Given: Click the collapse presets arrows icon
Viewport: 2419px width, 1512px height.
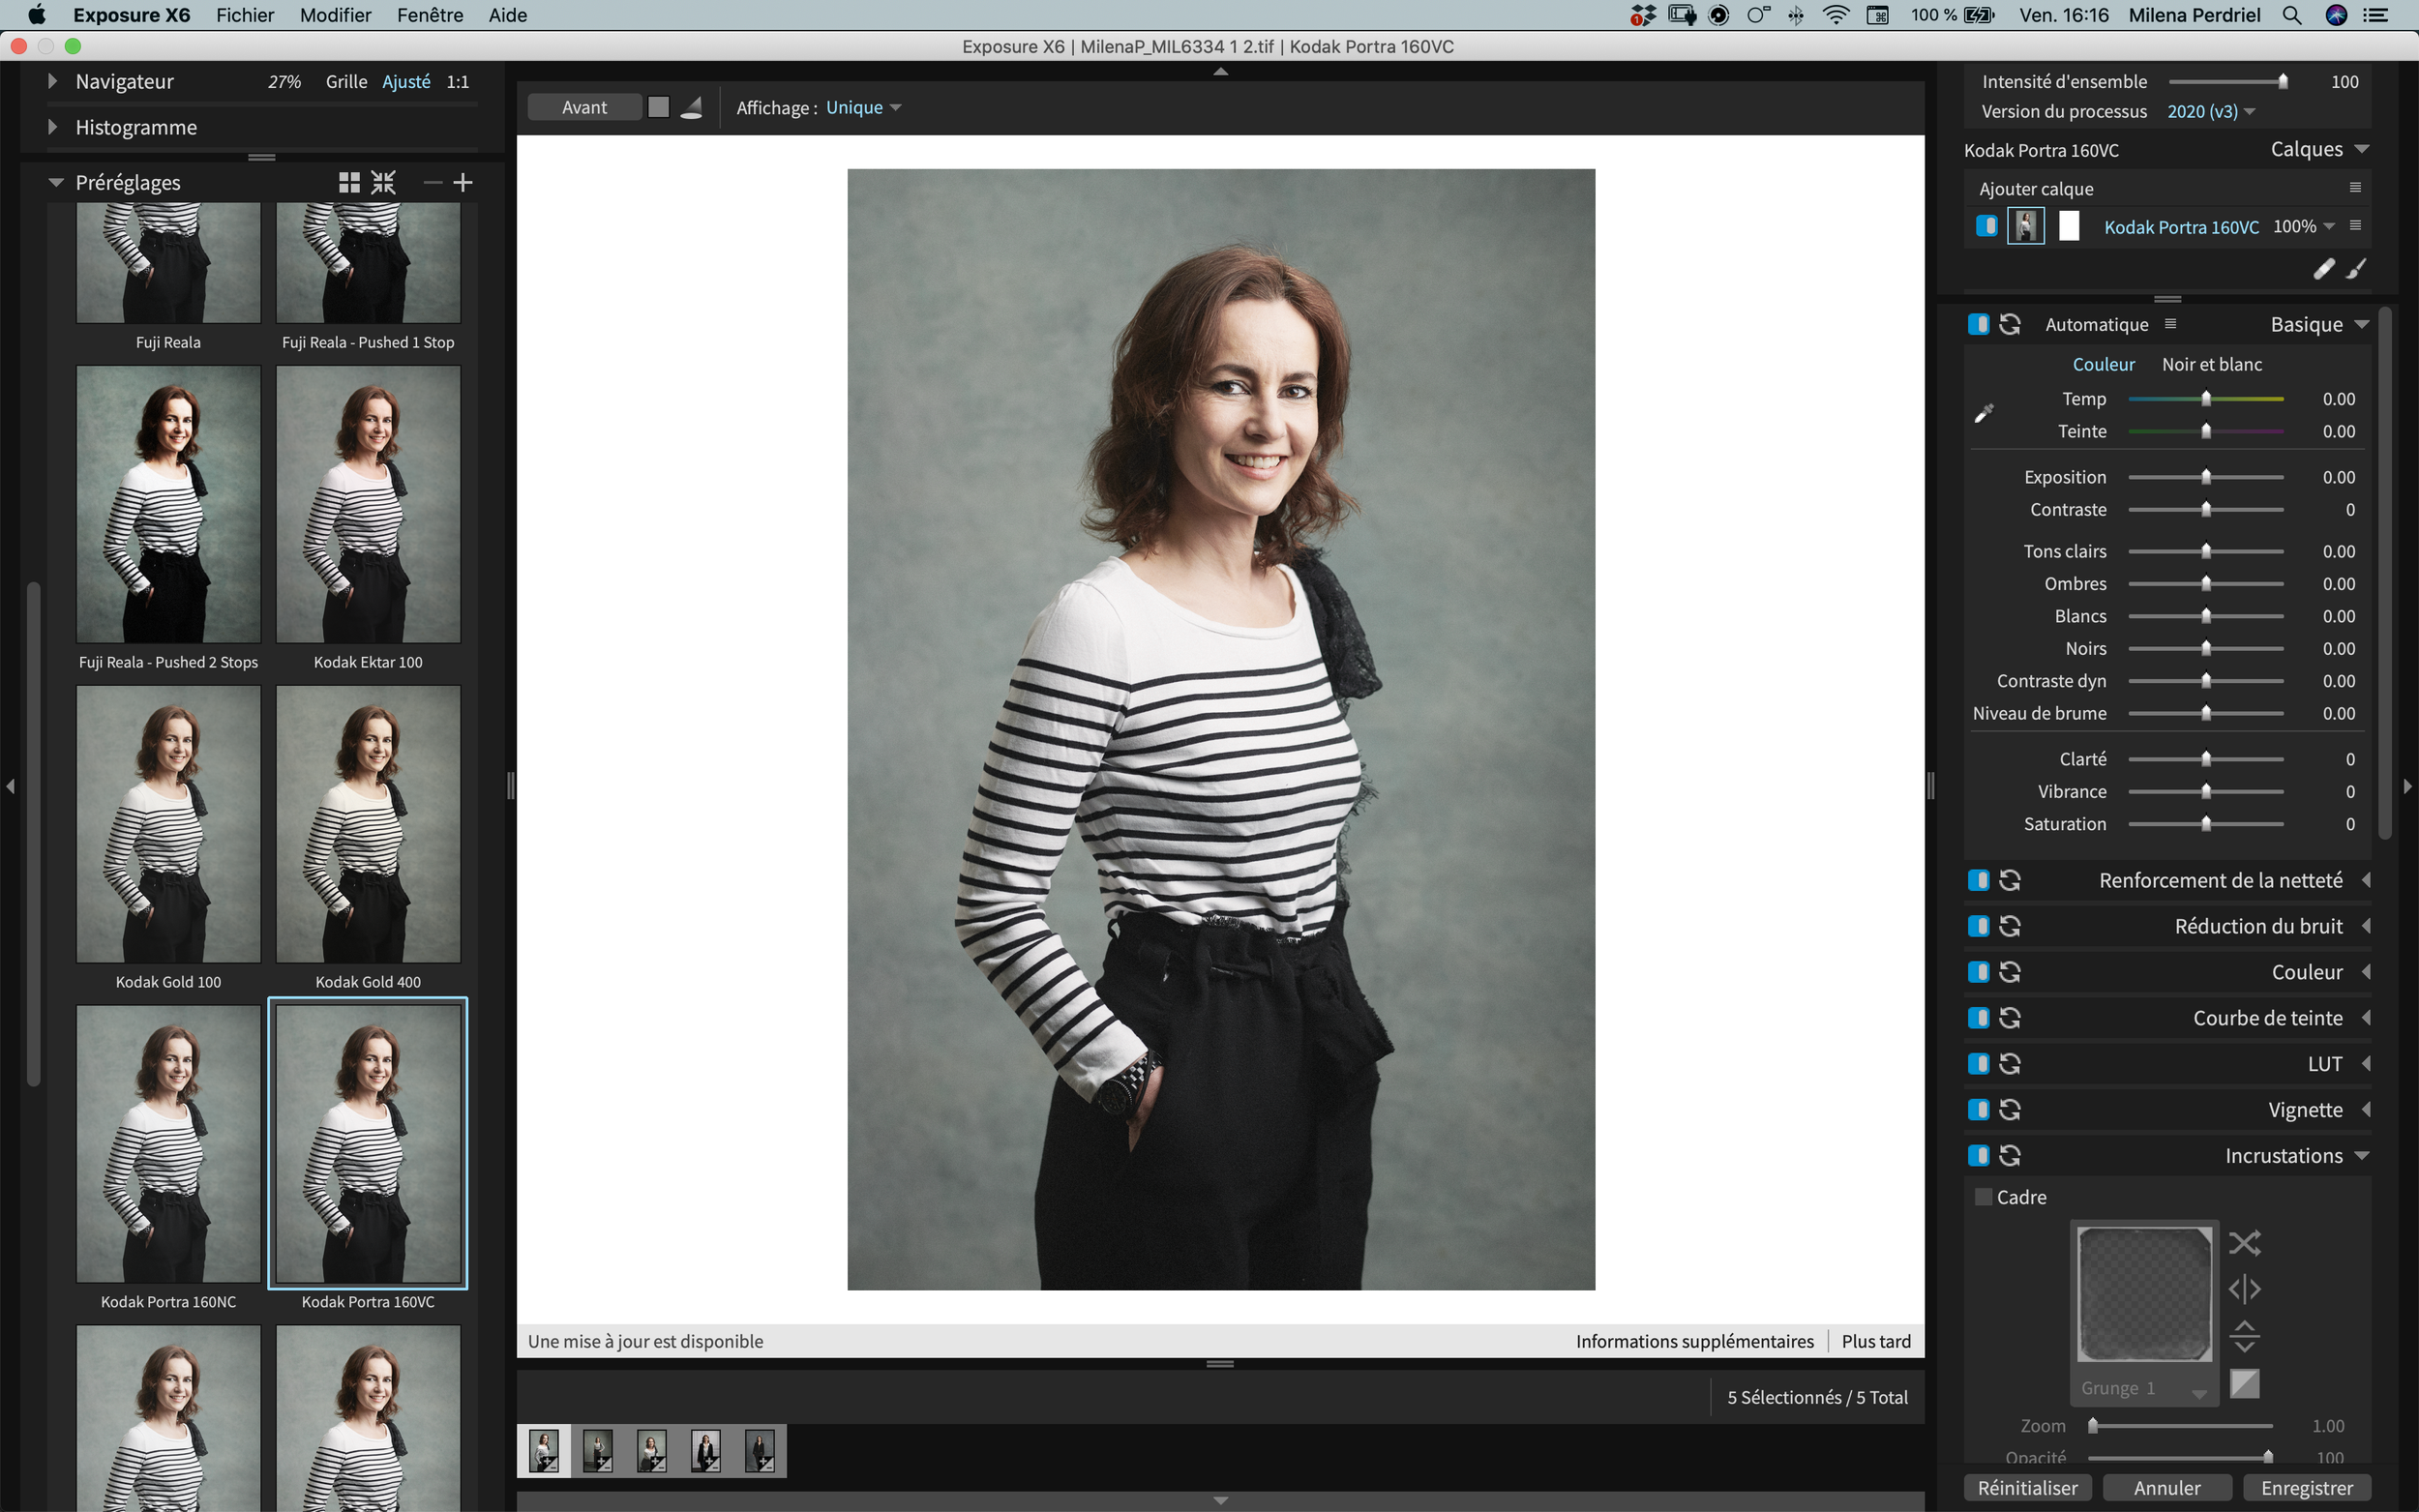Looking at the screenshot, I should [x=384, y=182].
